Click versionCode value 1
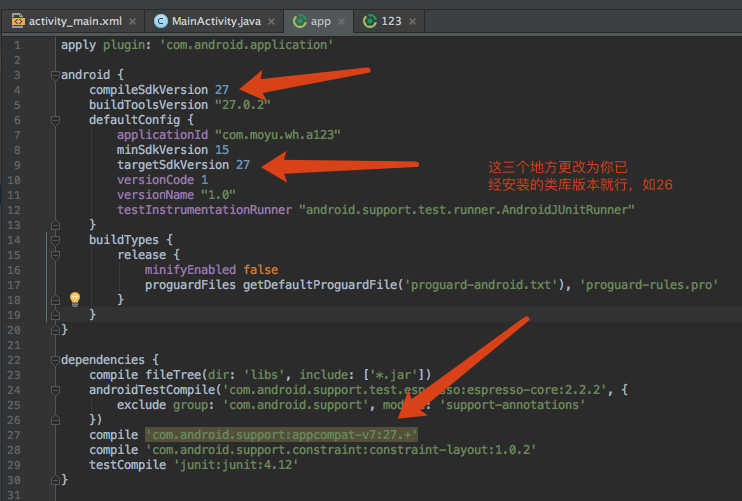 tap(204, 180)
